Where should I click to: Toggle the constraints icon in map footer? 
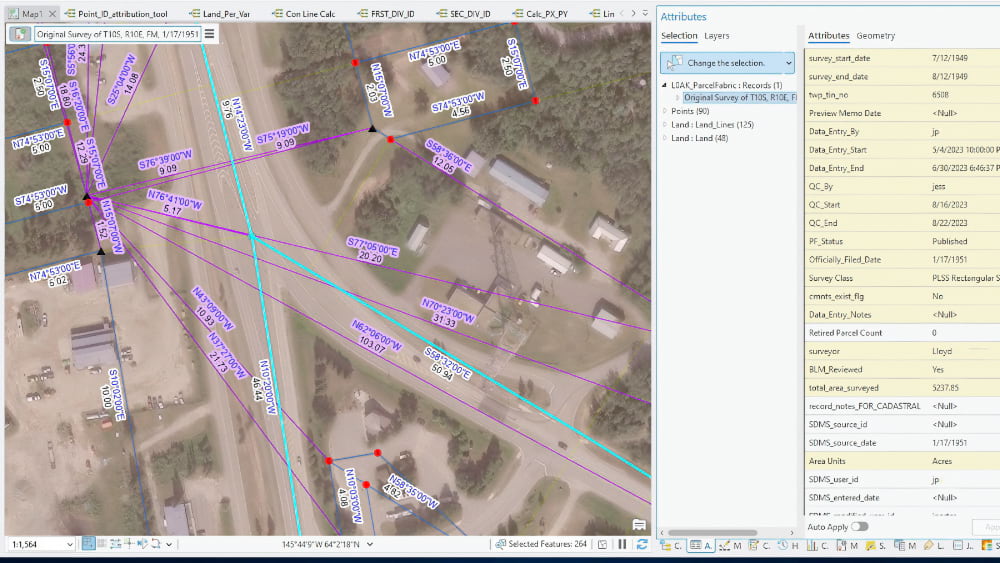point(115,544)
